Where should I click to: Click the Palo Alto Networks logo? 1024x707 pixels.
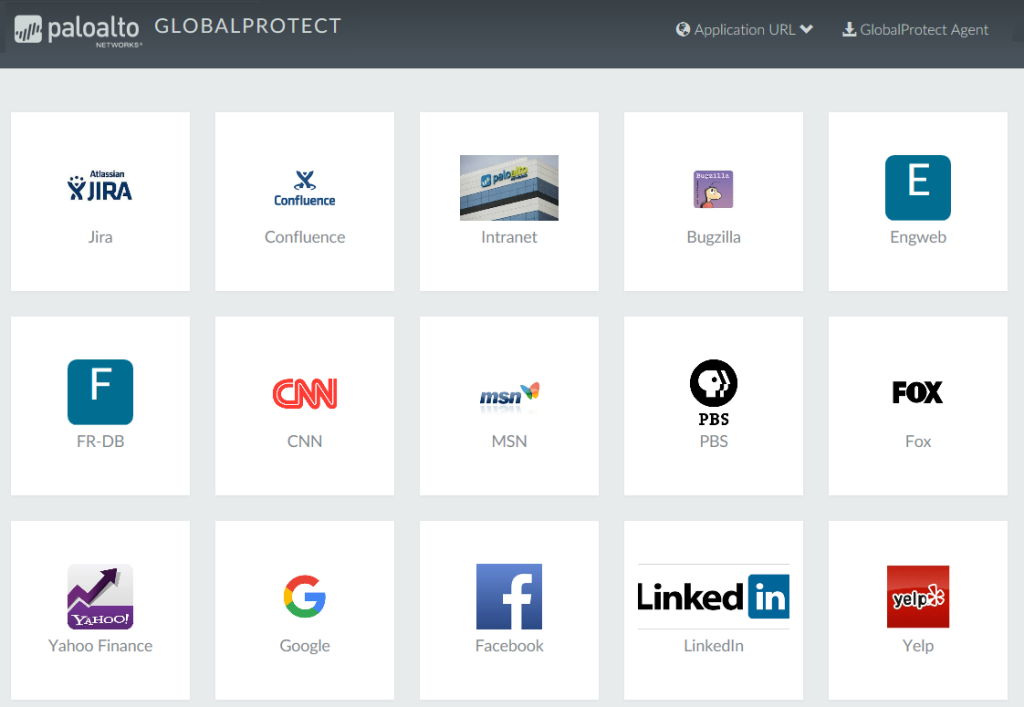(x=75, y=29)
